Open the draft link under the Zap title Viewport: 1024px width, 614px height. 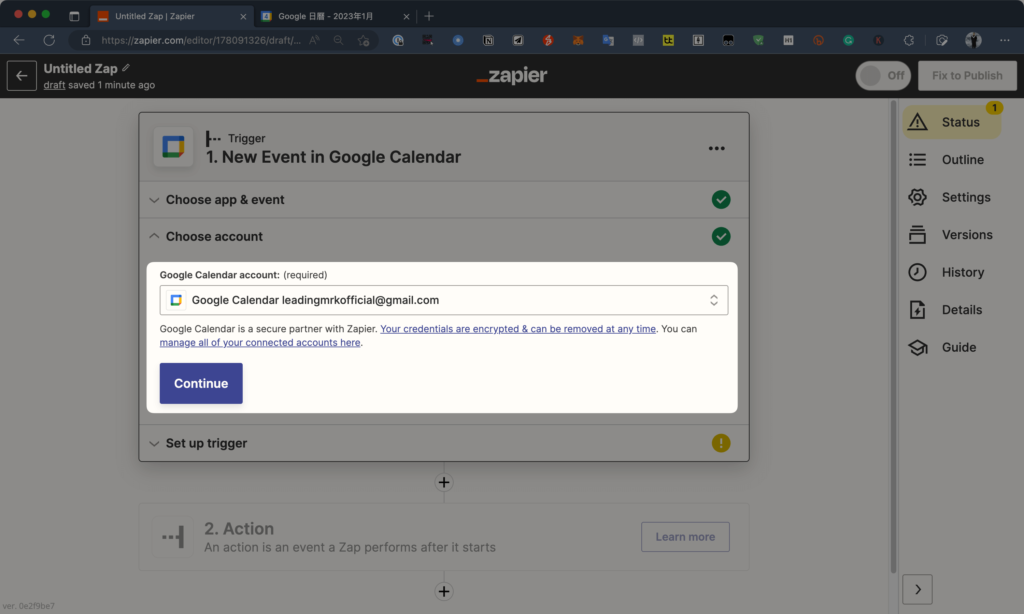tap(54, 85)
